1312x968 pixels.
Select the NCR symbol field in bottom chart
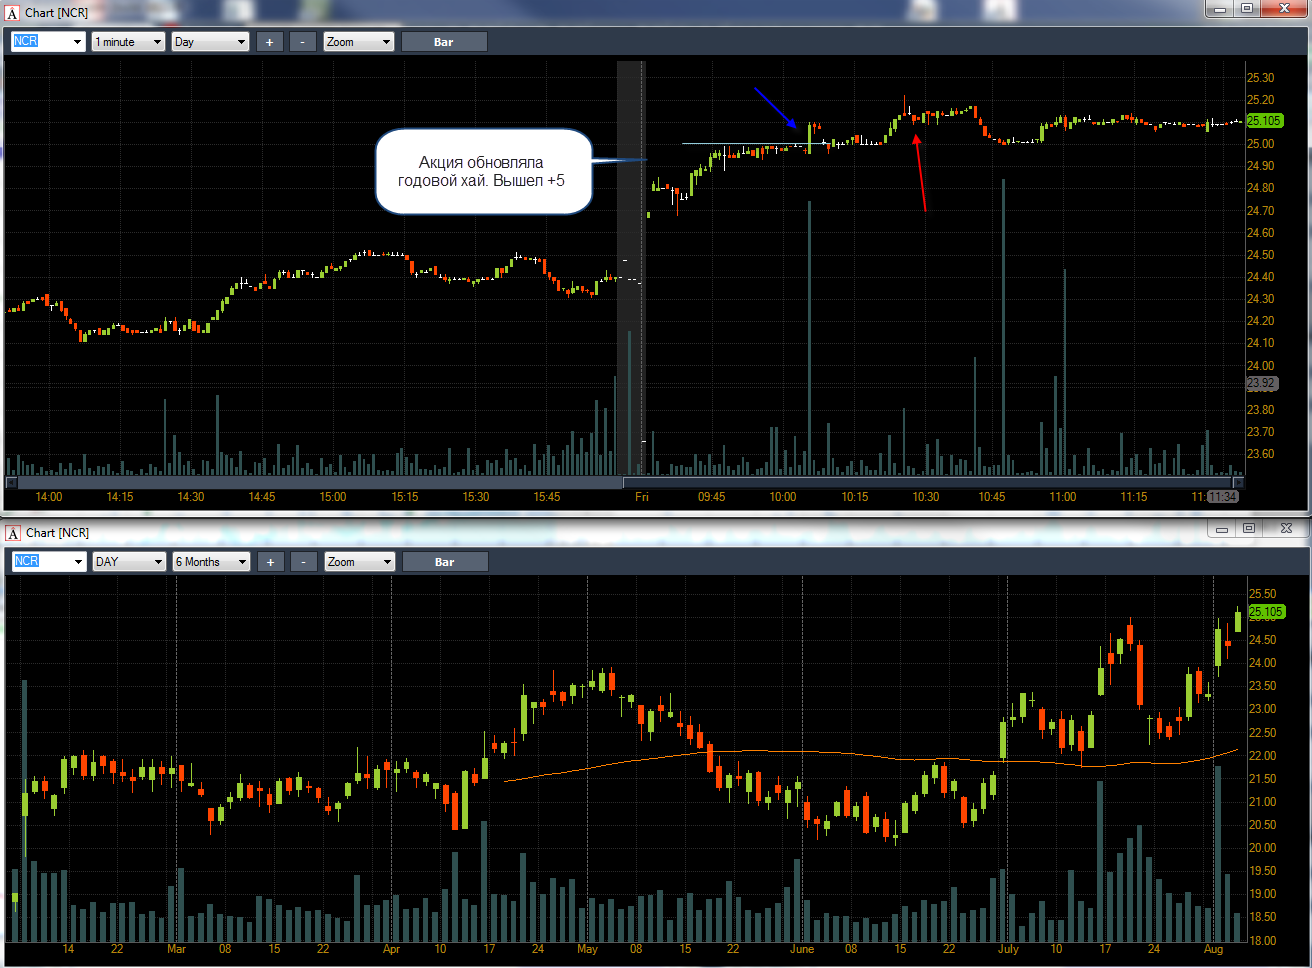49,562
